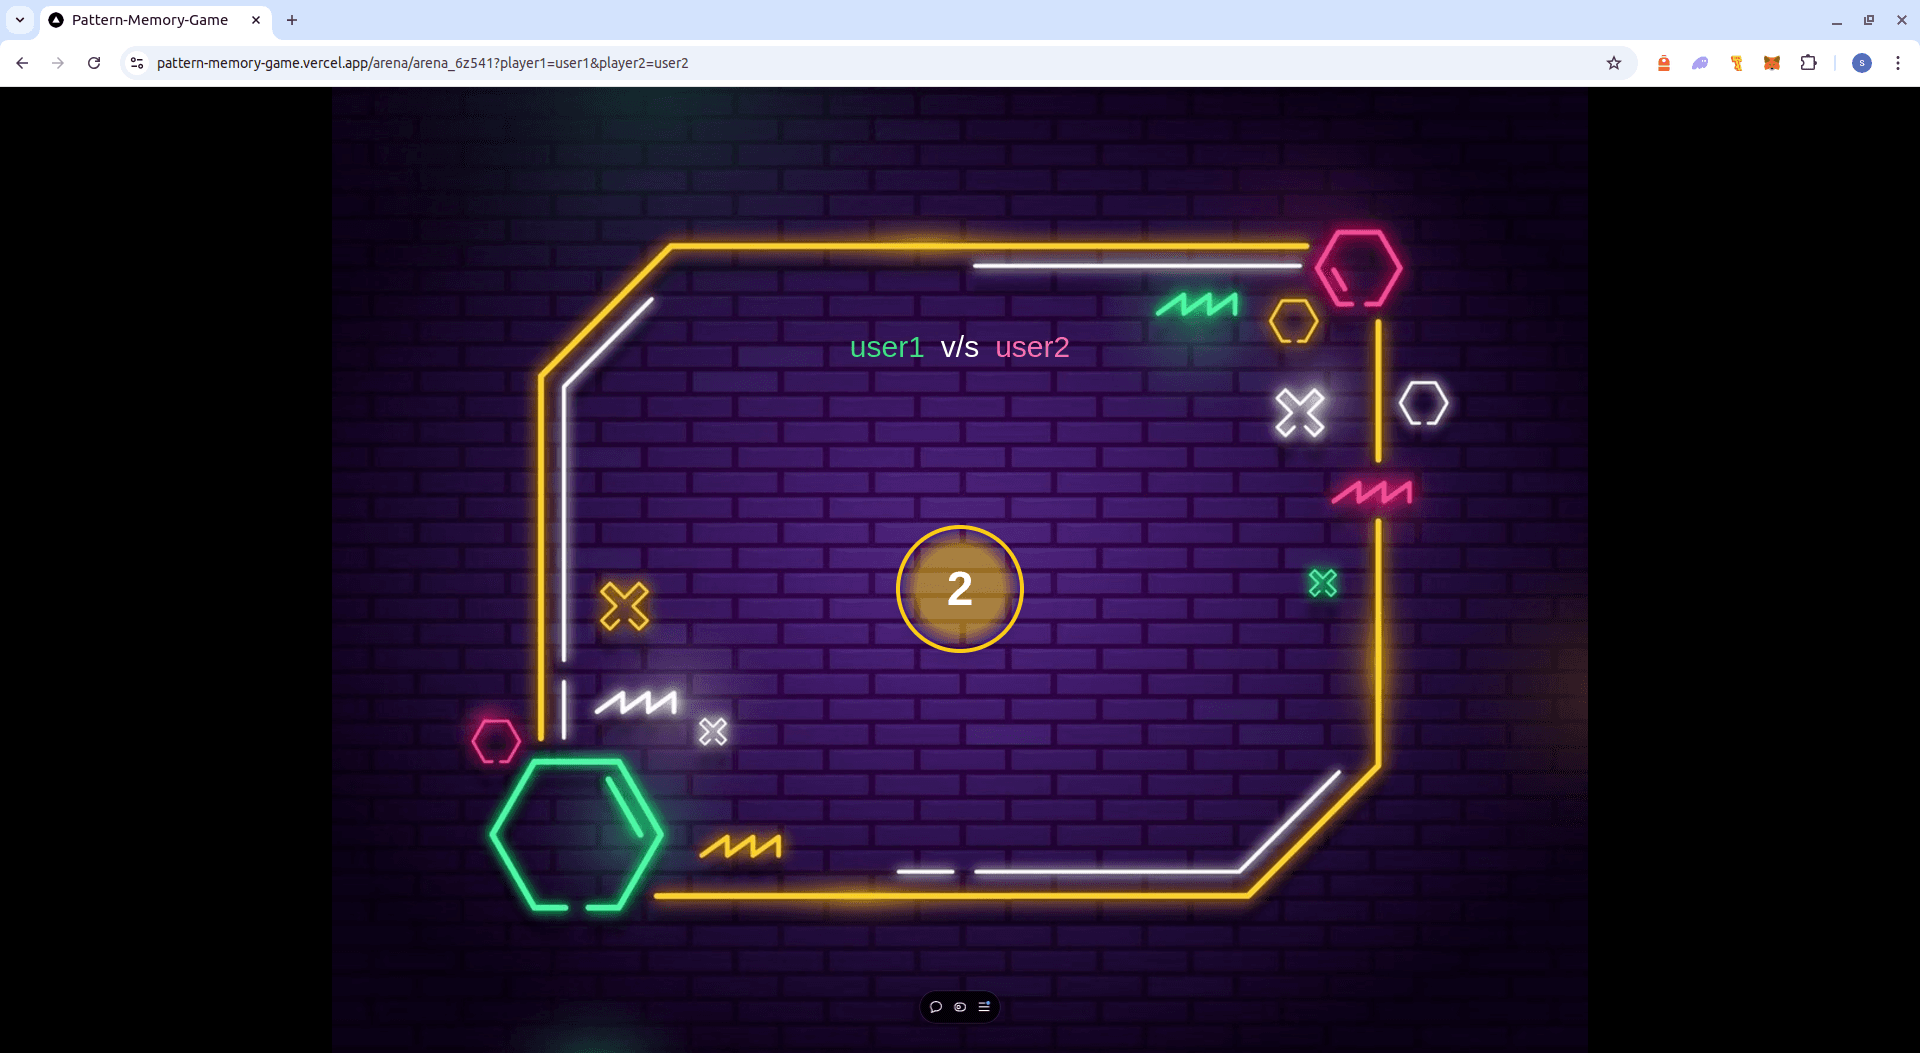The width and height of the screenshot is (1920, 1053).
Task: Go forward to the next page
Action: [x=58, y=63]
